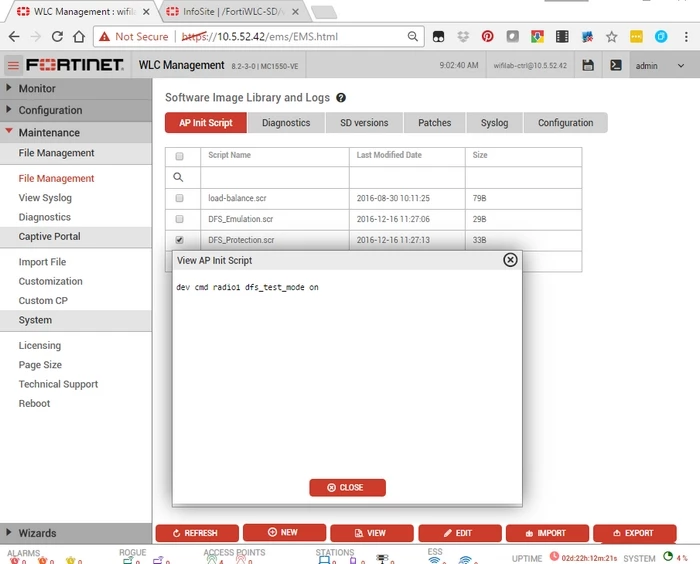Close the InfoSite browser tab

(x=295, y=12)
